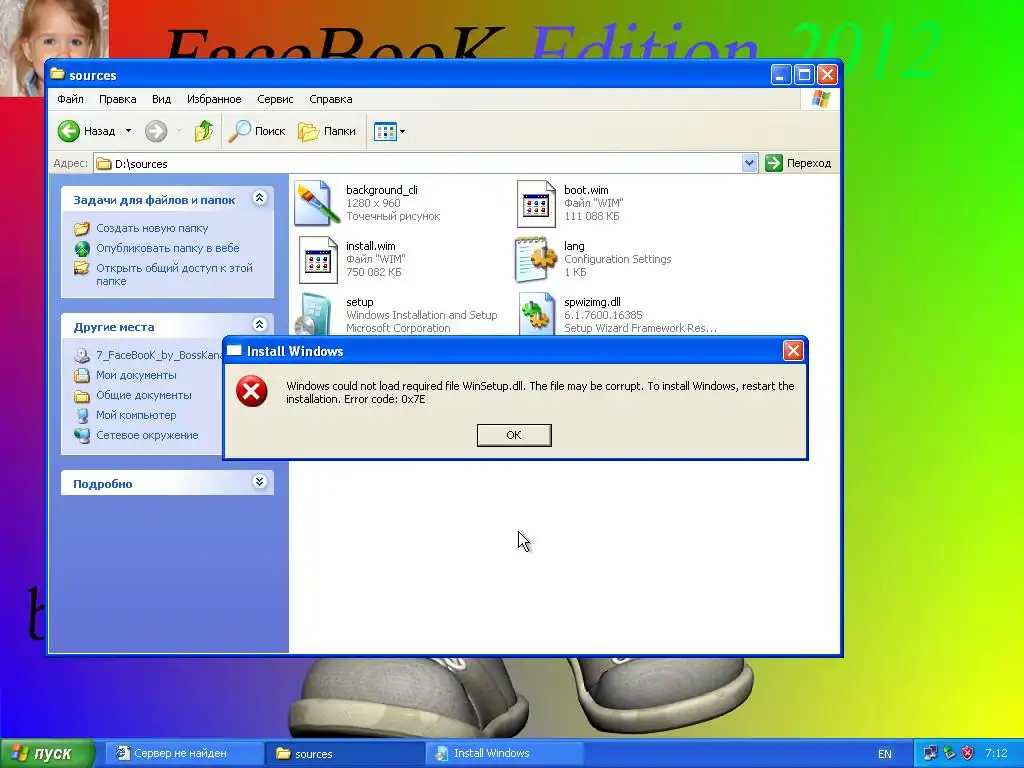Screen dimensions: 1024x768
Task: Select the install.wim file icon
Action: click(318, 259)
